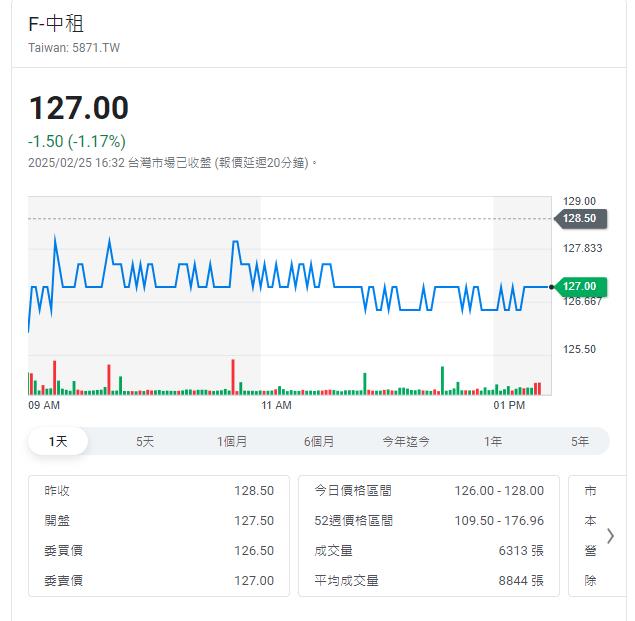Viewport: 635px width, 621px height.
Task: Click the 成交量 label
Action: click(334, 551)
